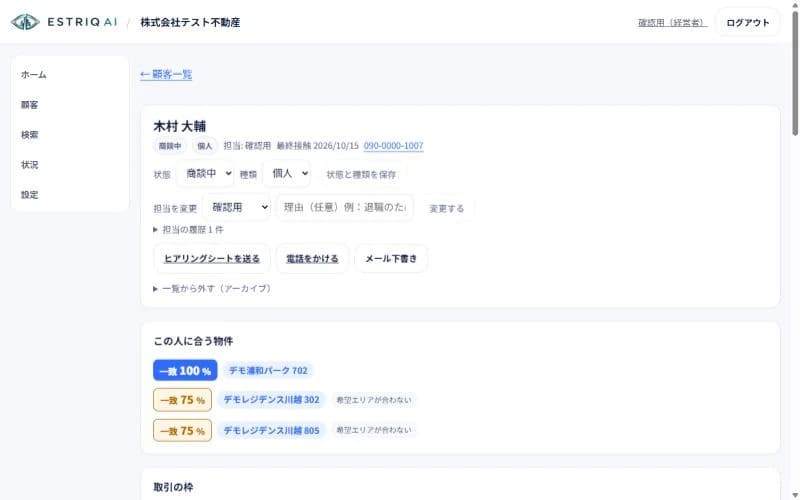Click ヒアリングシートを送る button
Viewport: 800px width, 500px height.
pyautogui.click(x=212, y=259)
